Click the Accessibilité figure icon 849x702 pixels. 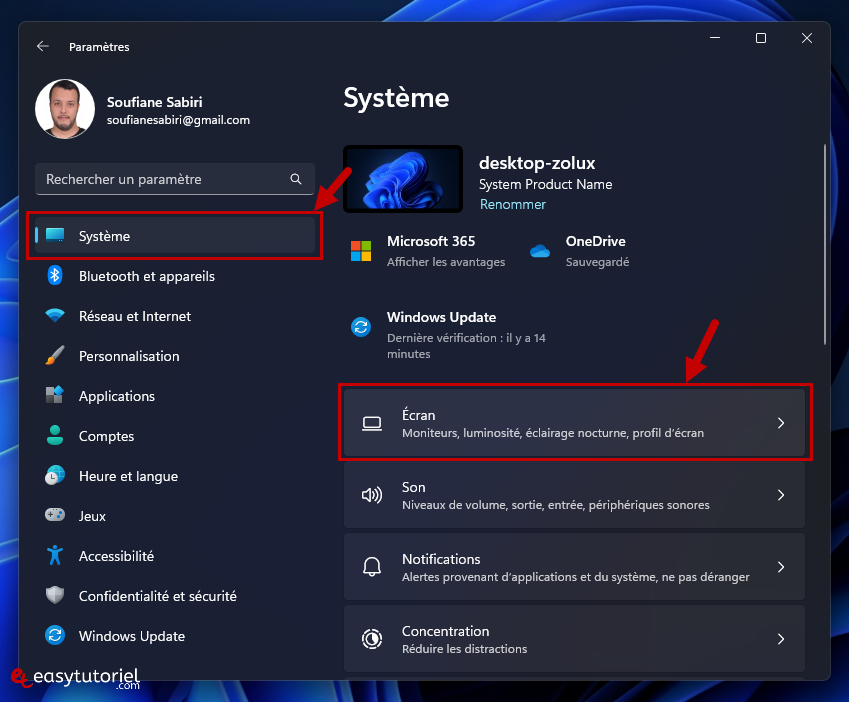(x=55, y=555)
